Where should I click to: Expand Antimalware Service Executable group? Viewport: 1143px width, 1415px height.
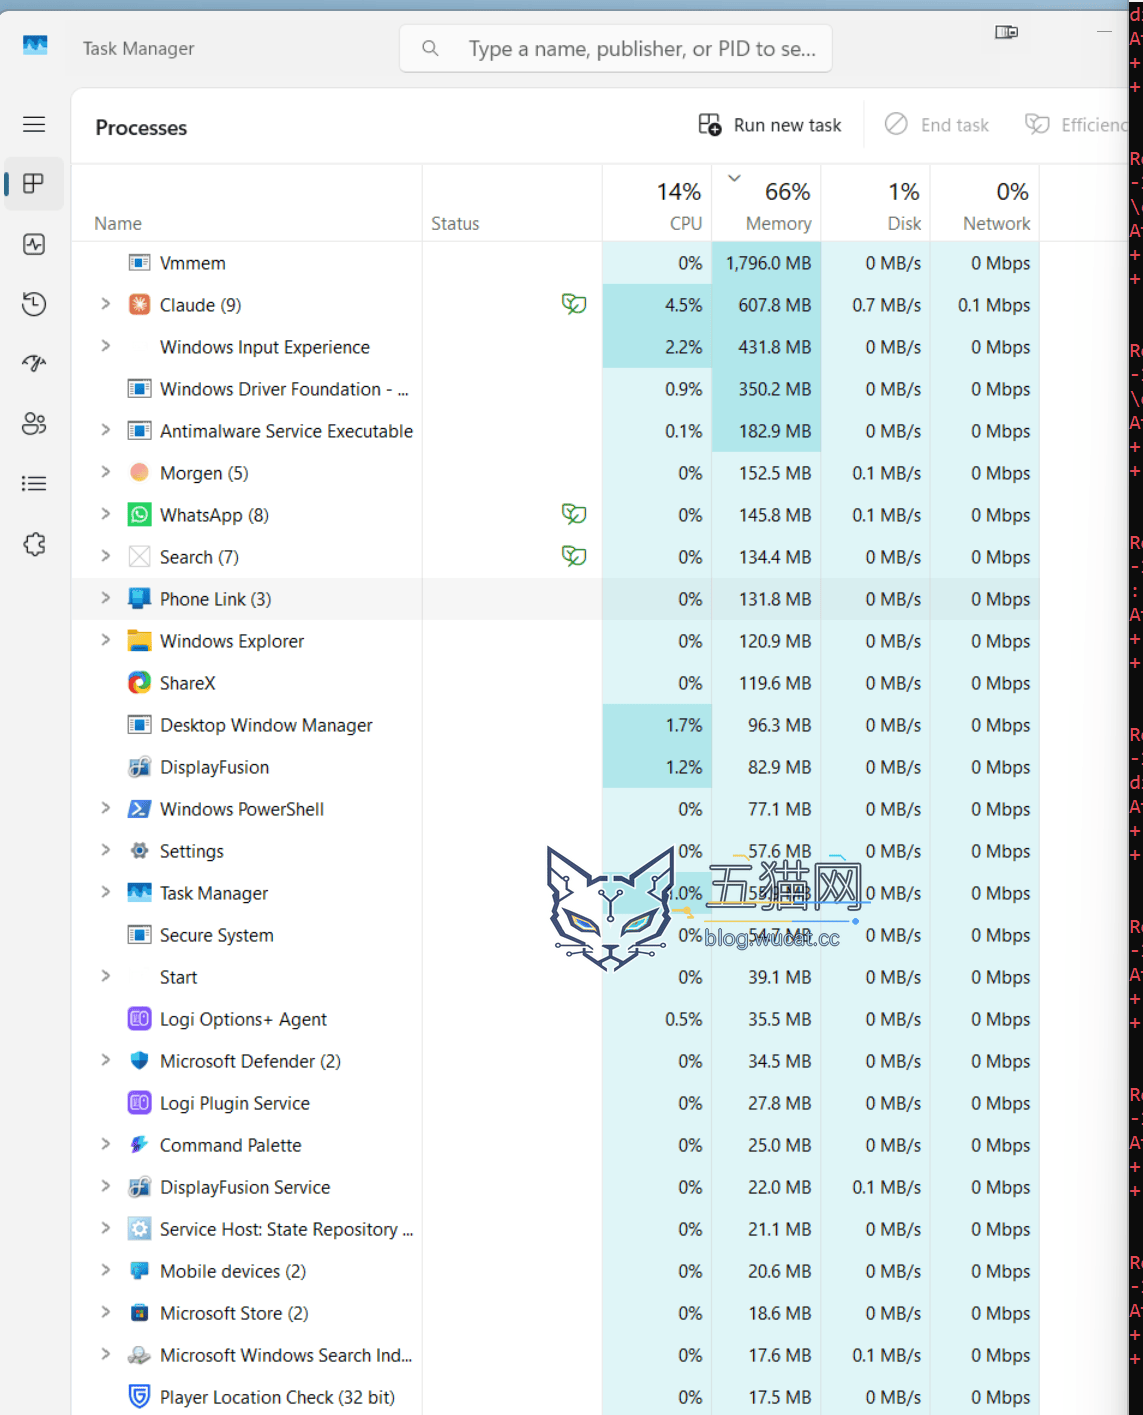click(105, 430)
